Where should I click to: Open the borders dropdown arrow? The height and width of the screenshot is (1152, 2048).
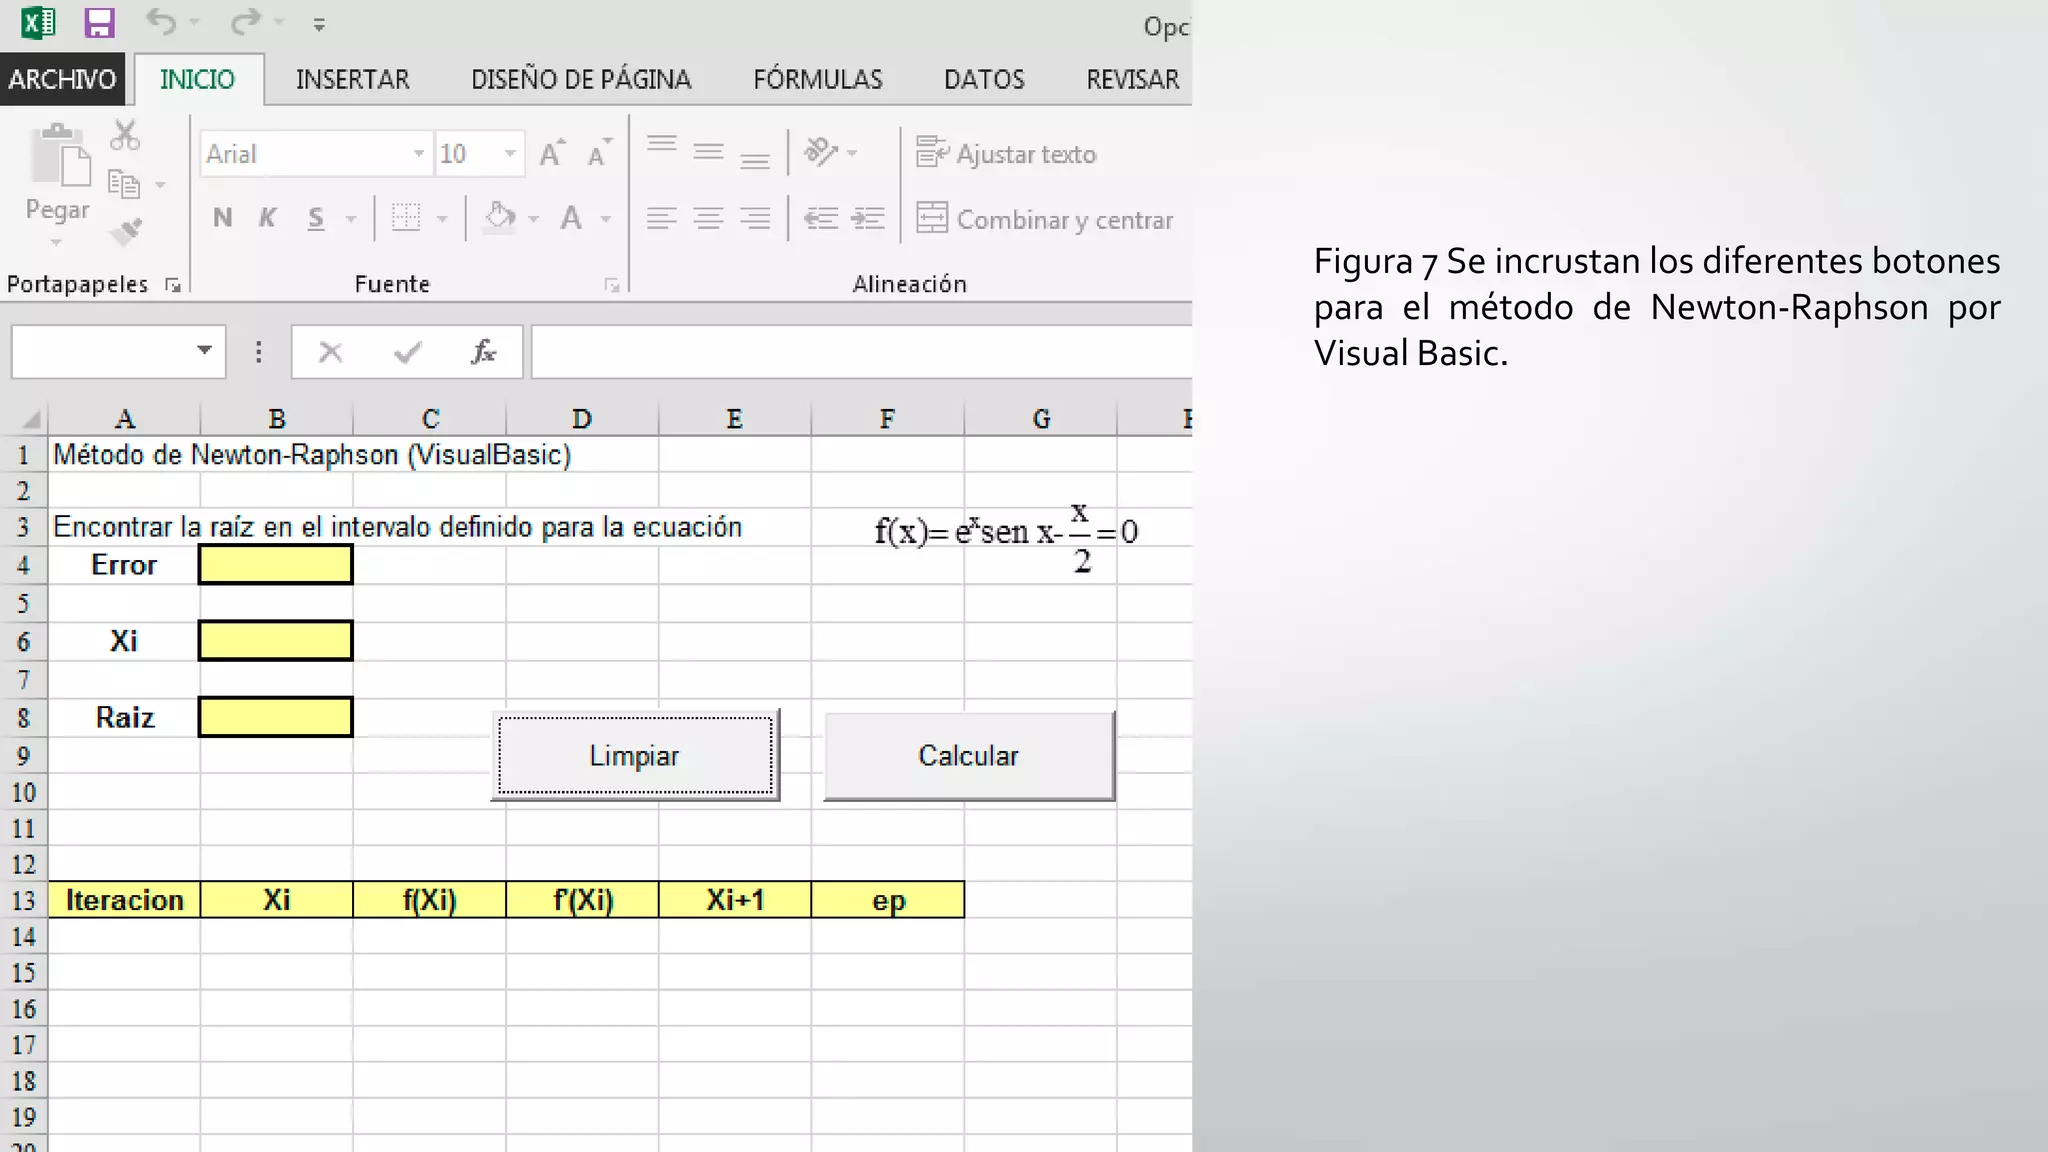coord(442,219)
